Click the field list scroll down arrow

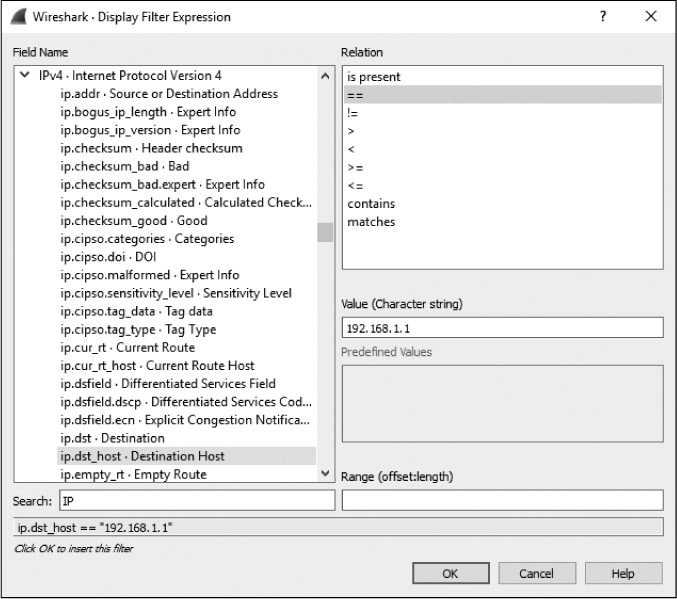tap(325, 473)
